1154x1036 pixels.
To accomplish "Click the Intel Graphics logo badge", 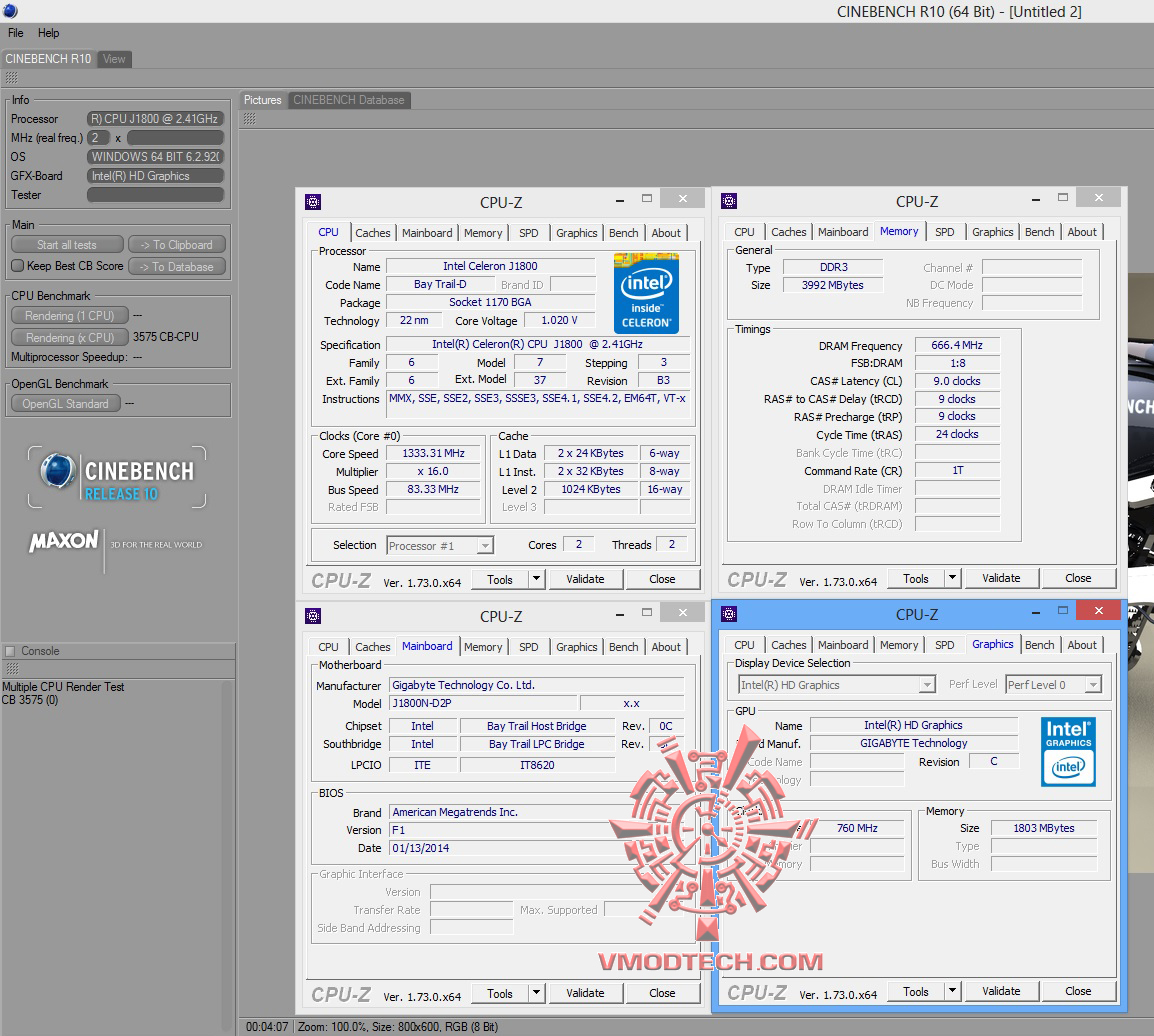I will pos(1068,751).
